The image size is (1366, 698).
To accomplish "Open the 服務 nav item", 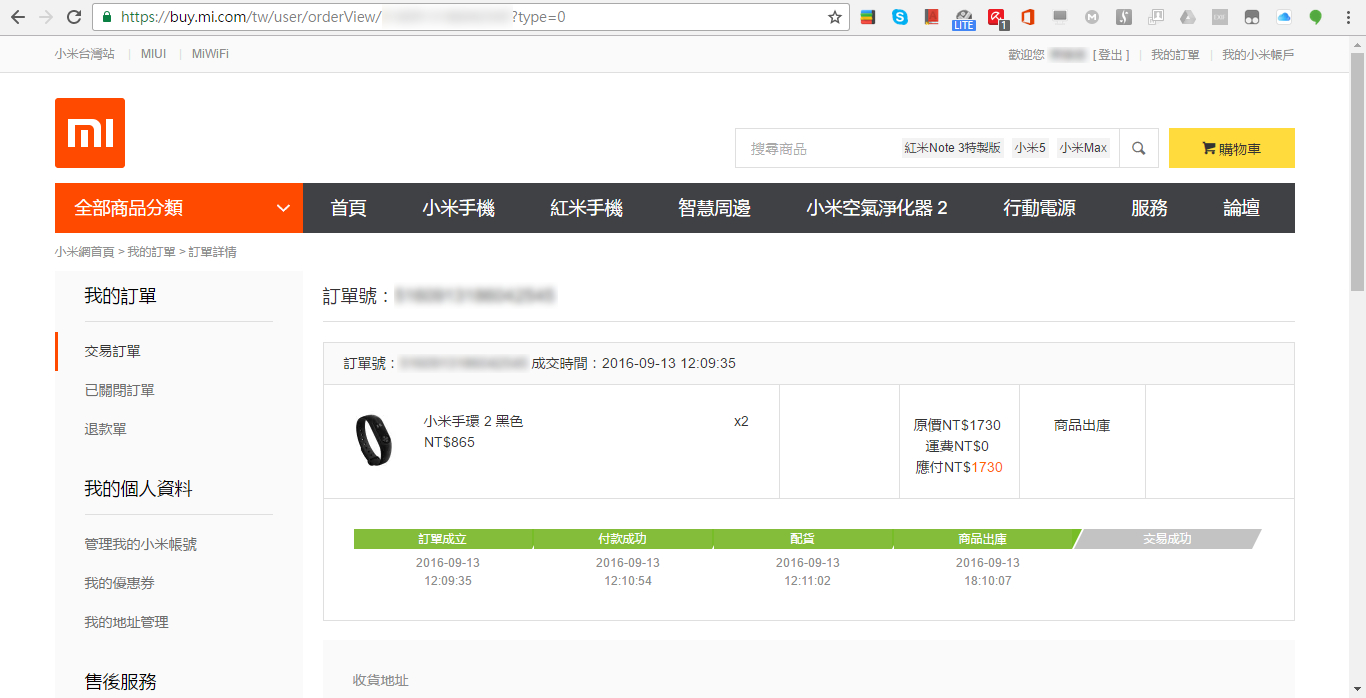I will [x=1150, y=208].
